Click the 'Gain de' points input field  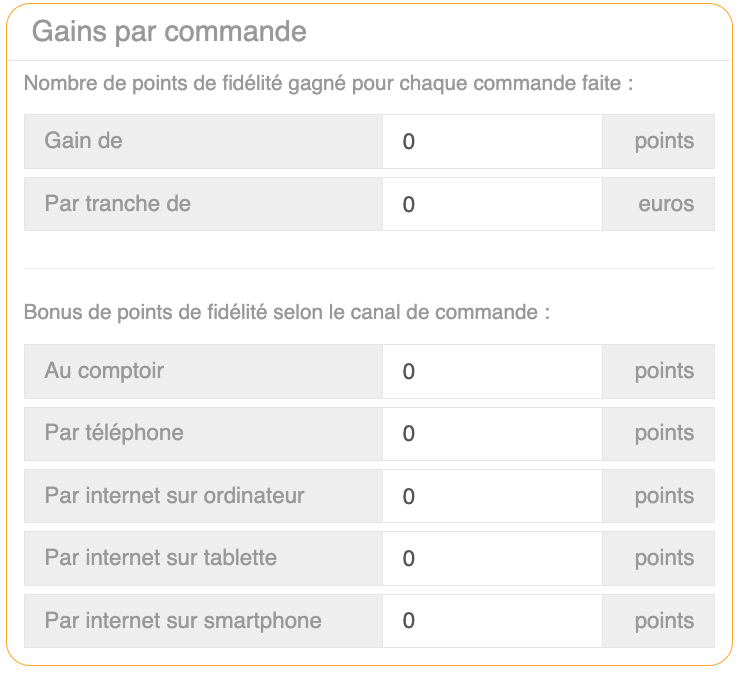click(x=492, y=141)
